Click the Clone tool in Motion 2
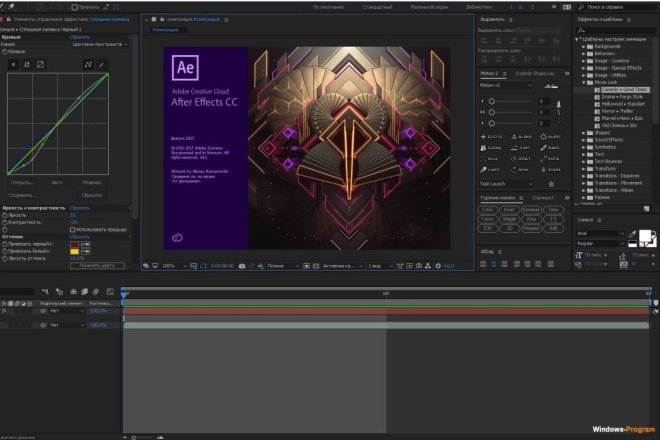This screenshot has width=660, height=440. click(x=491, y=148)
